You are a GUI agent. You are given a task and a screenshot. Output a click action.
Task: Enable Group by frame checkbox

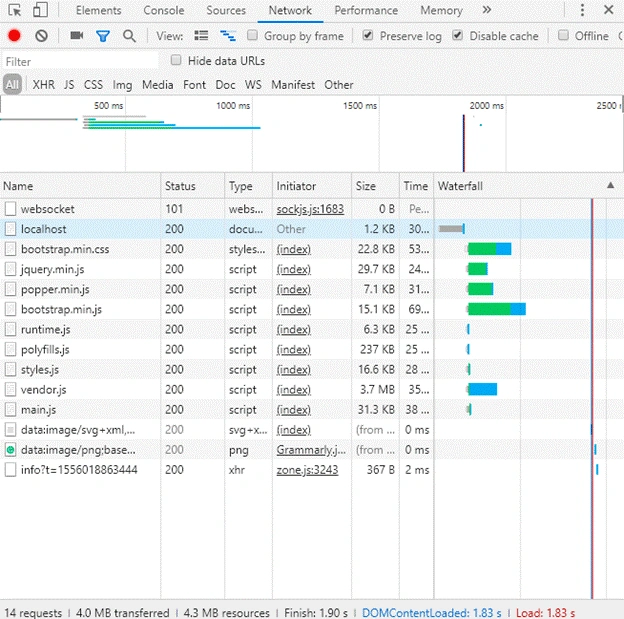click(x=252, y=35)
